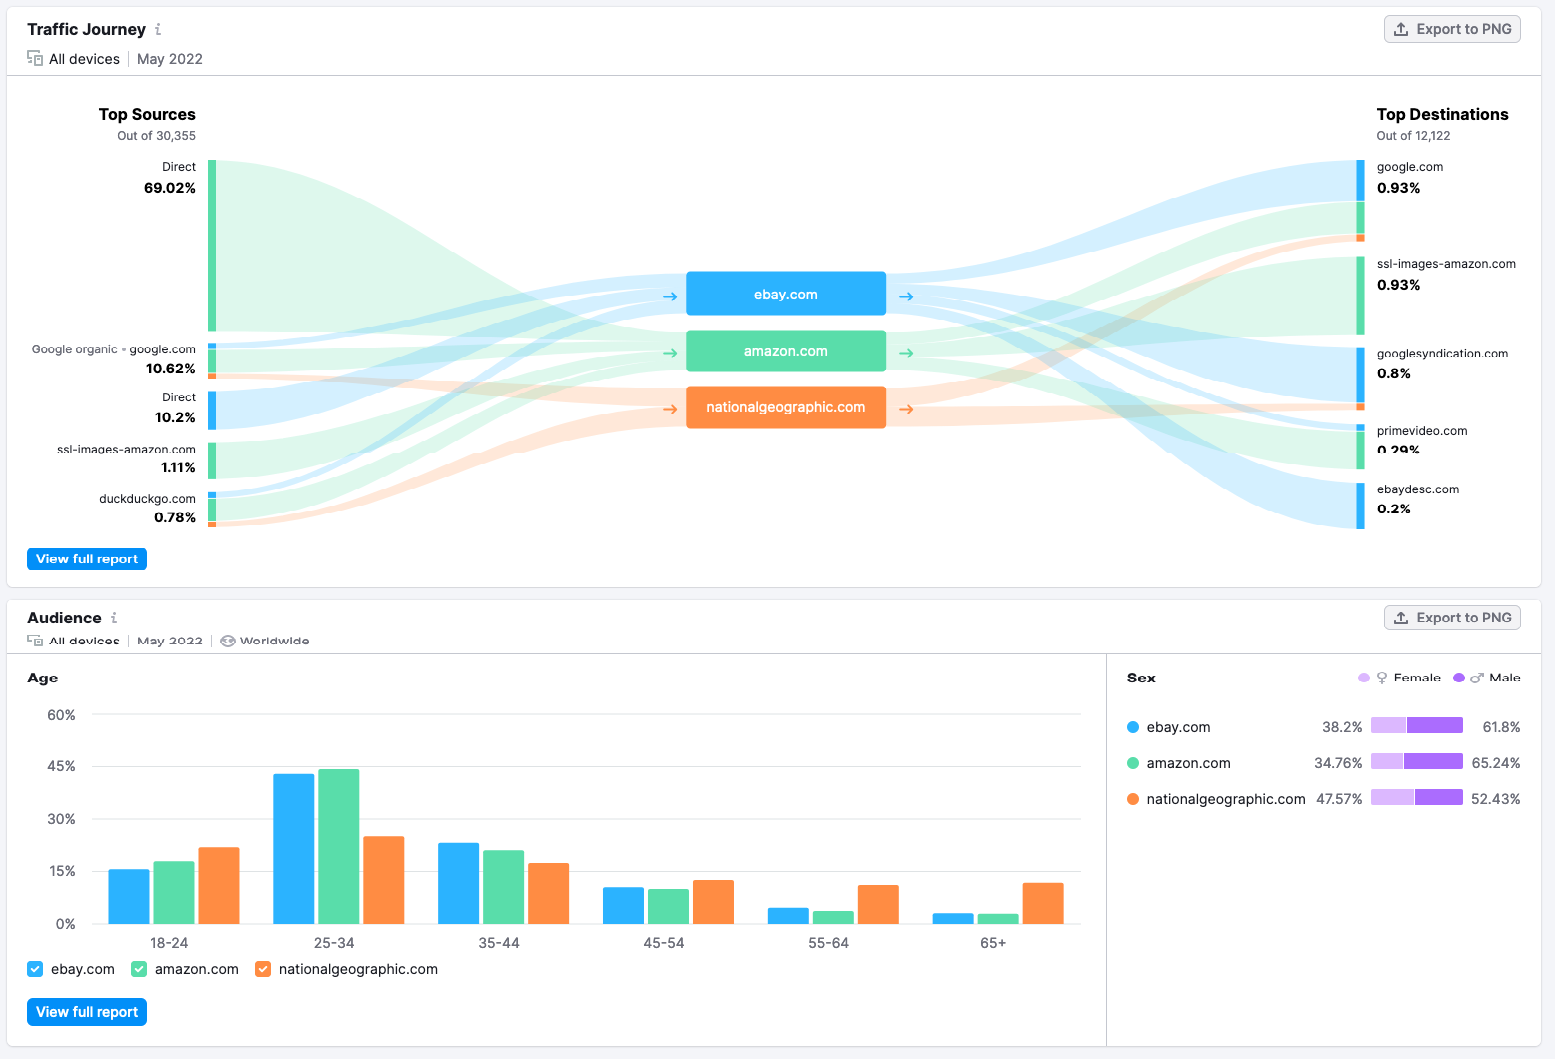The image size is (1555, 1059).
Task: Click the Traffic Journey info icon
Action: (158, 29)
